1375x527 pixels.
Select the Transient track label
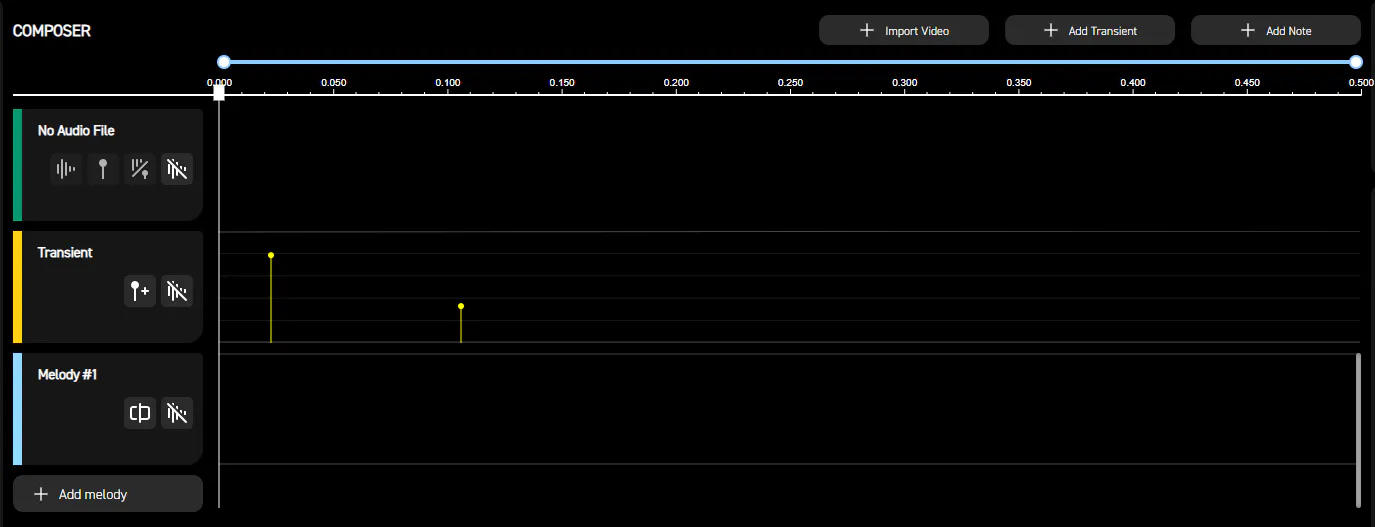[65, 253]
